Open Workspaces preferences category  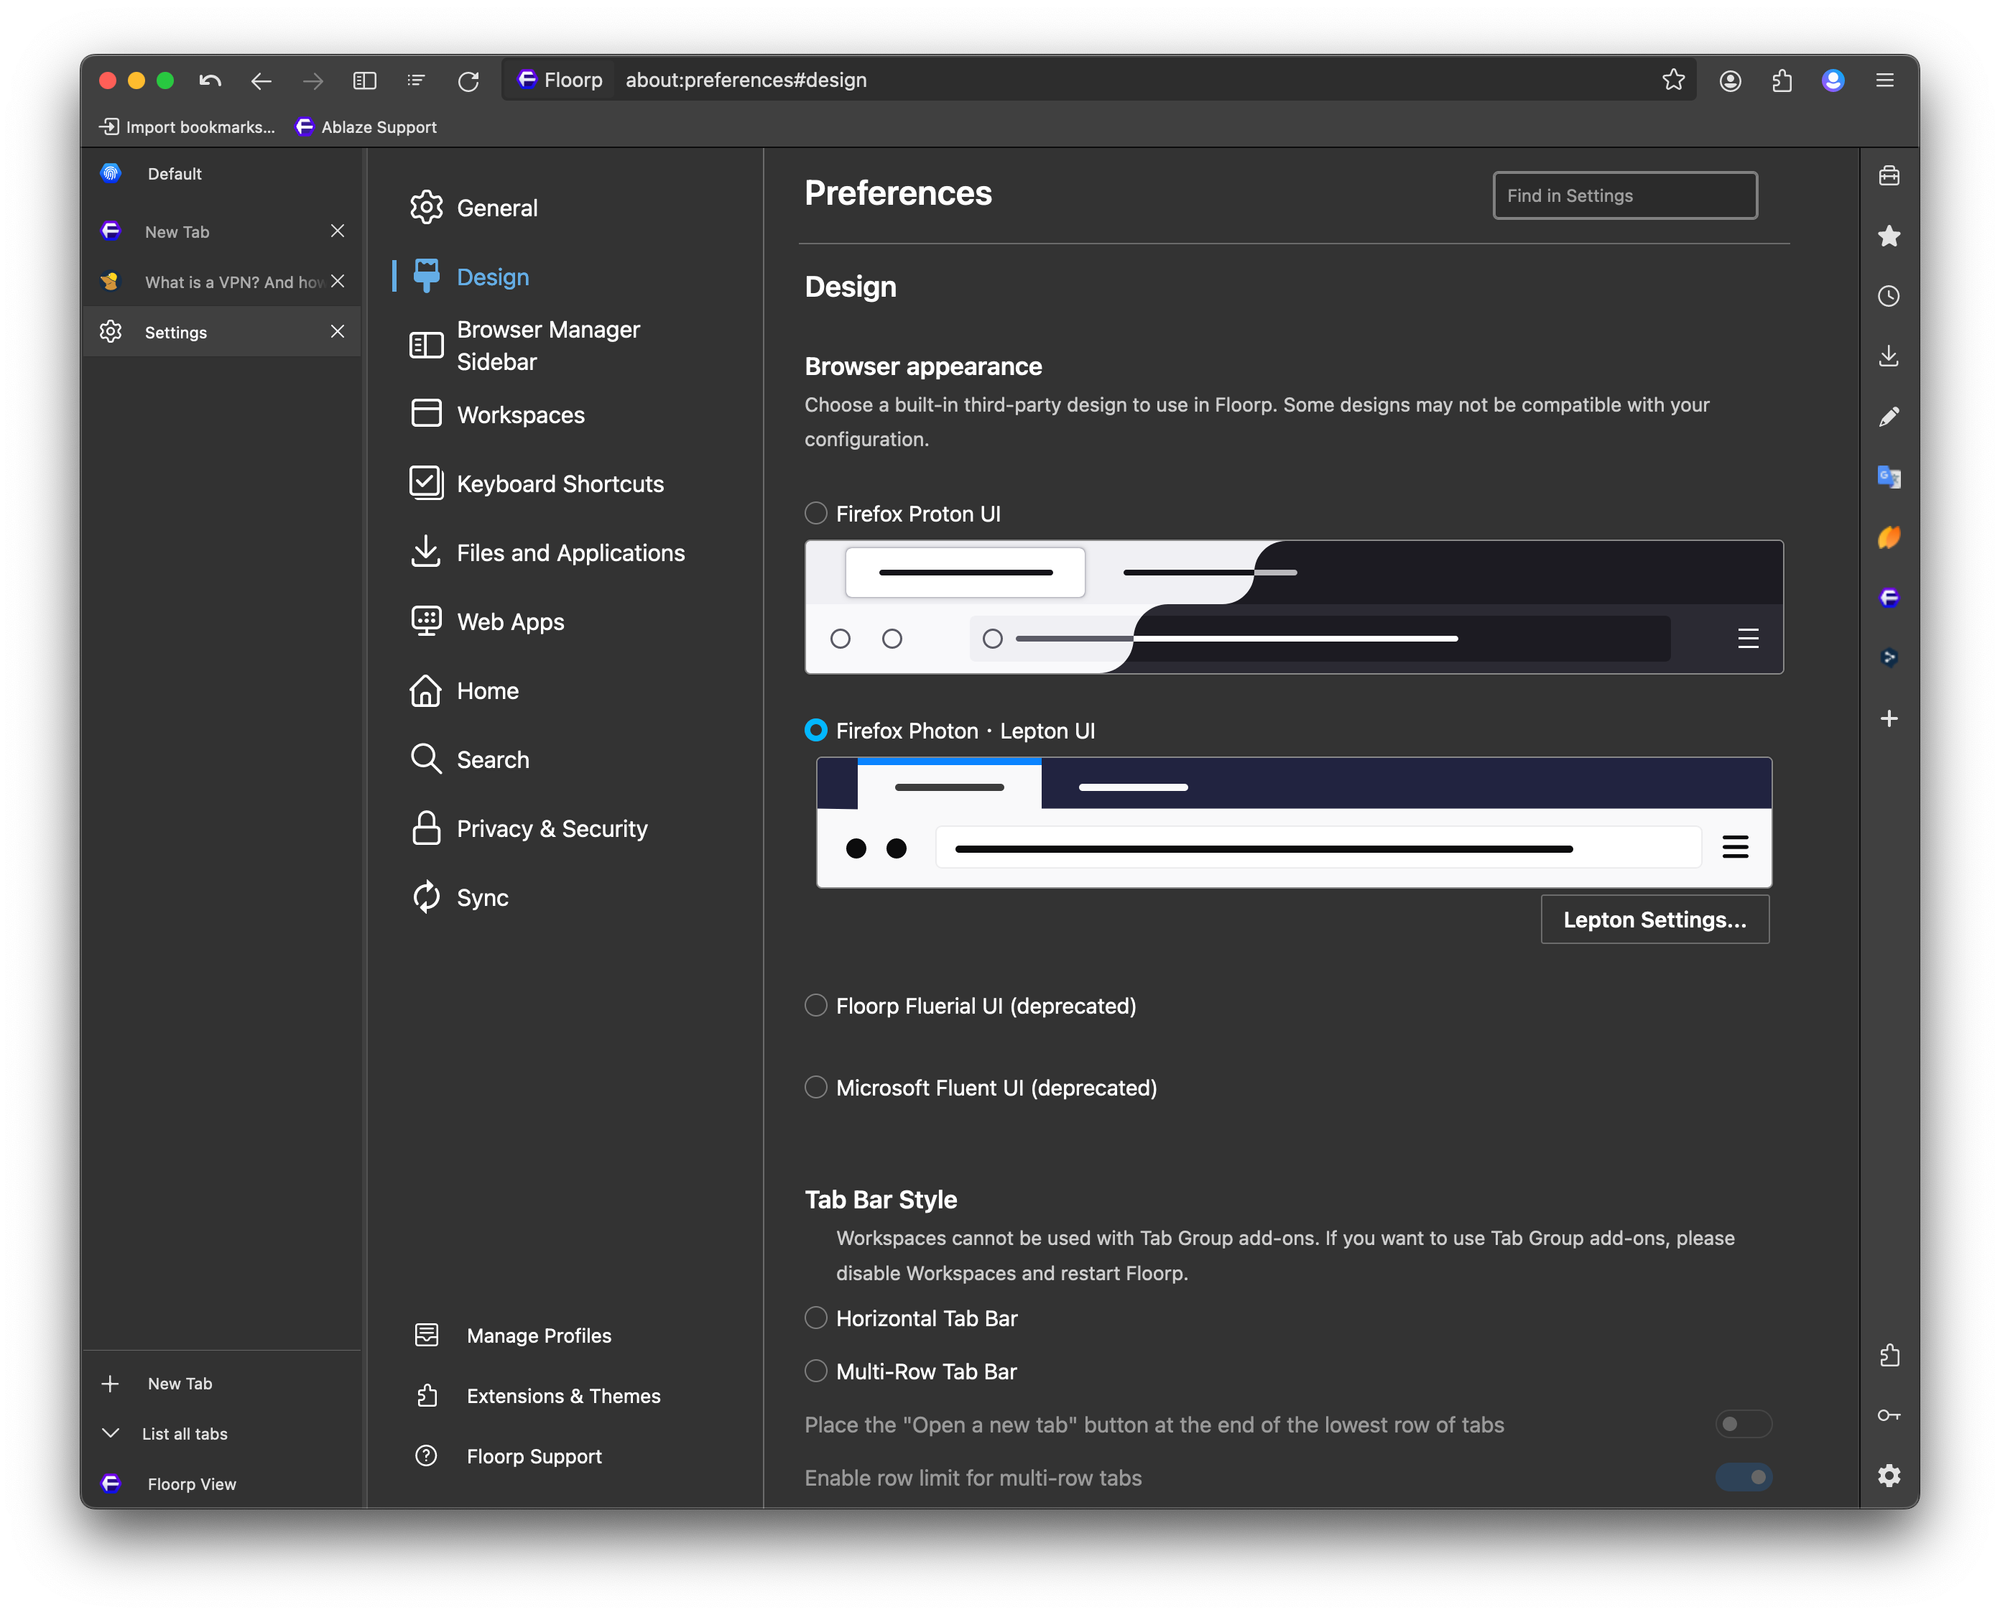[x=497, y=414]
